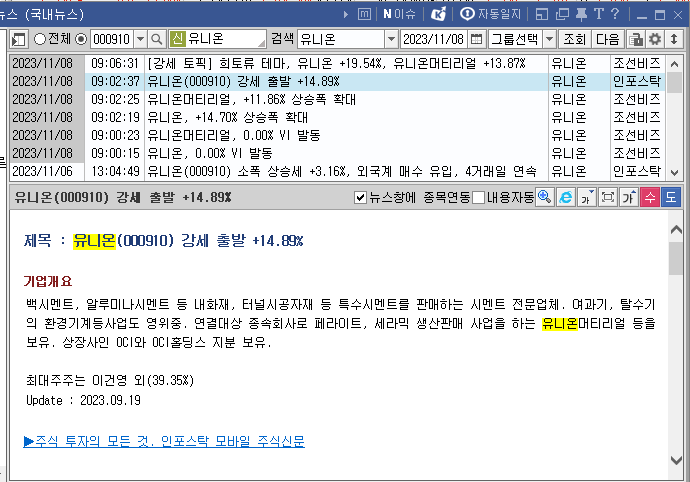690x482 pixels.
Task: Click the 000910 stock code input
Action: click(x=112, y=39)
